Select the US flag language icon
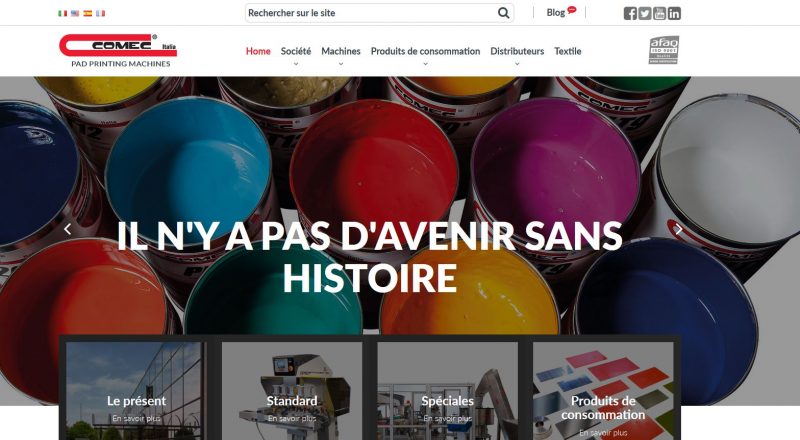This screenshot has width=800, height=440. [x=75, y=13]
